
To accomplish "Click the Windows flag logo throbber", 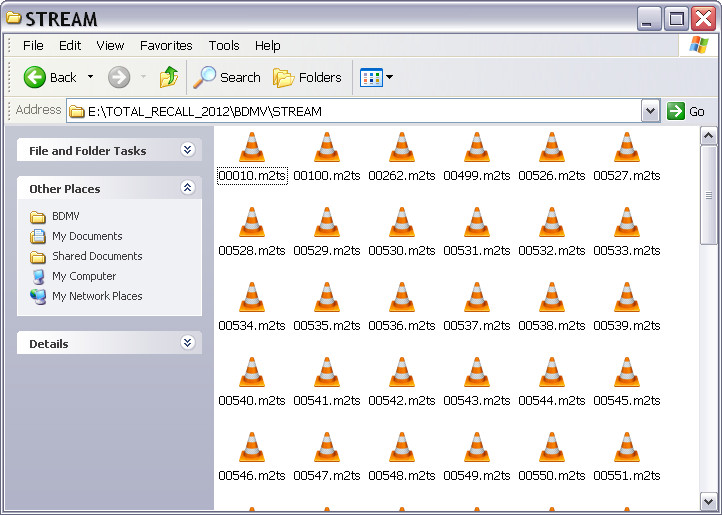I will click(x=699, y=45).
